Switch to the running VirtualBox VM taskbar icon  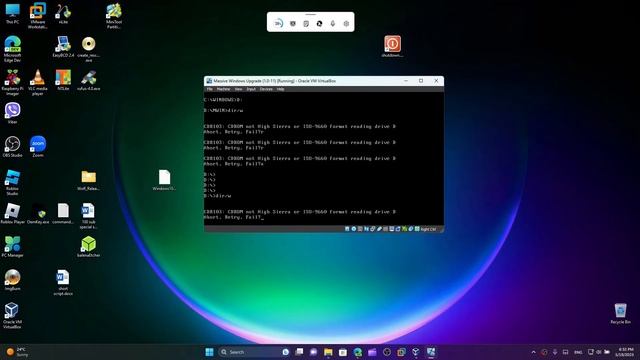(431, 352)
